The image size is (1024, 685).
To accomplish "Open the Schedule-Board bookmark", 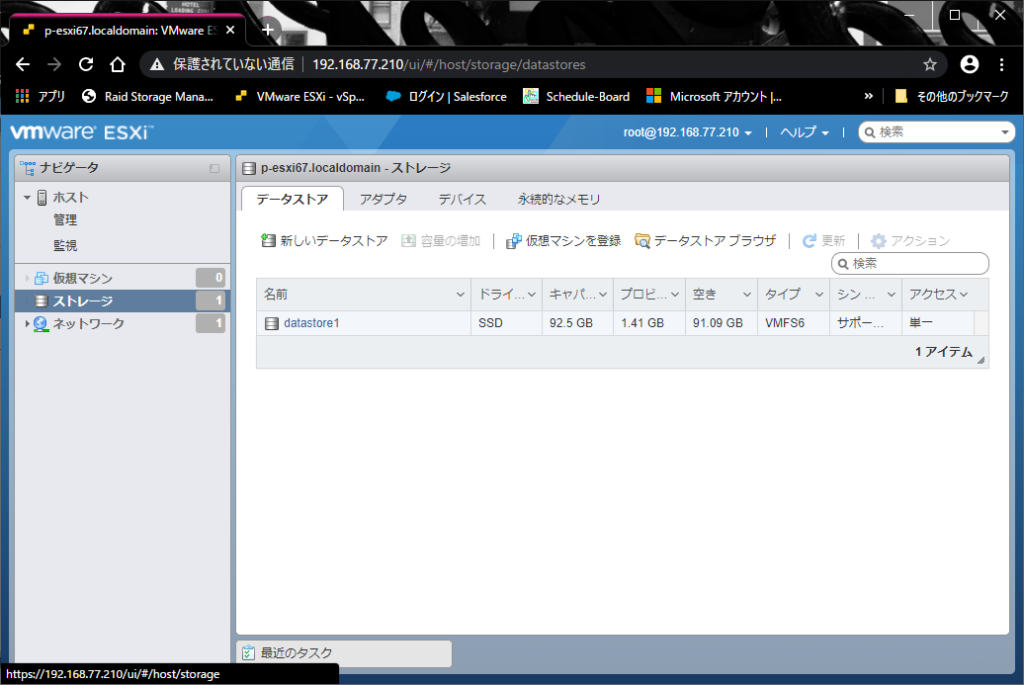I will [x=577, y=97].
